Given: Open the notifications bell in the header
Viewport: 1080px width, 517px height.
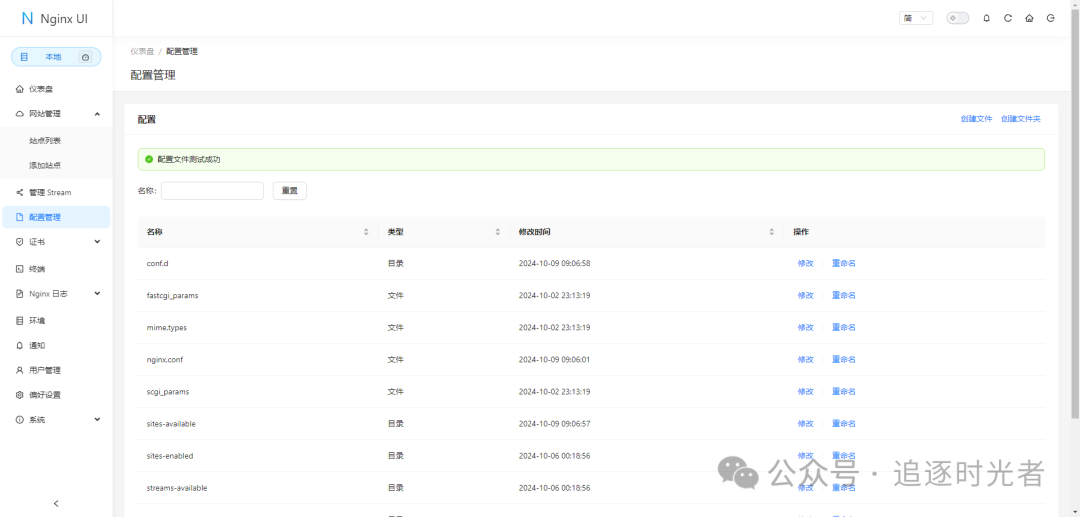Looking at the screenshot, I should pos(987,18).
